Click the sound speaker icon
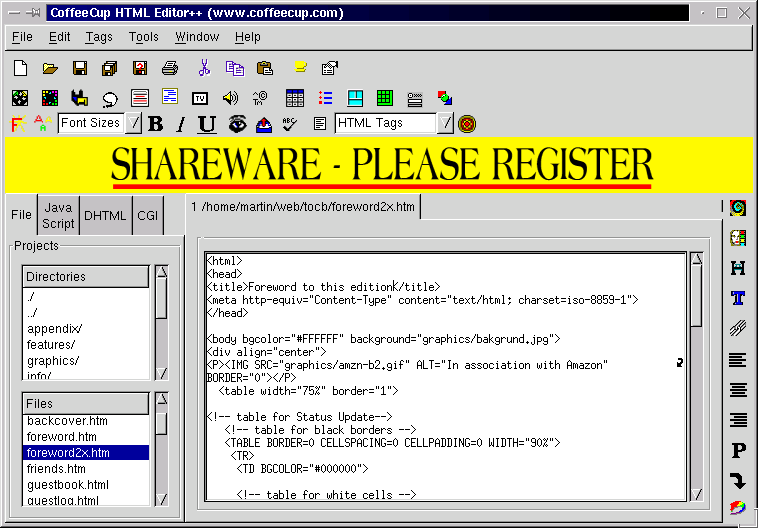The width and height of the screenshot is (758, 528). [230, 98]
